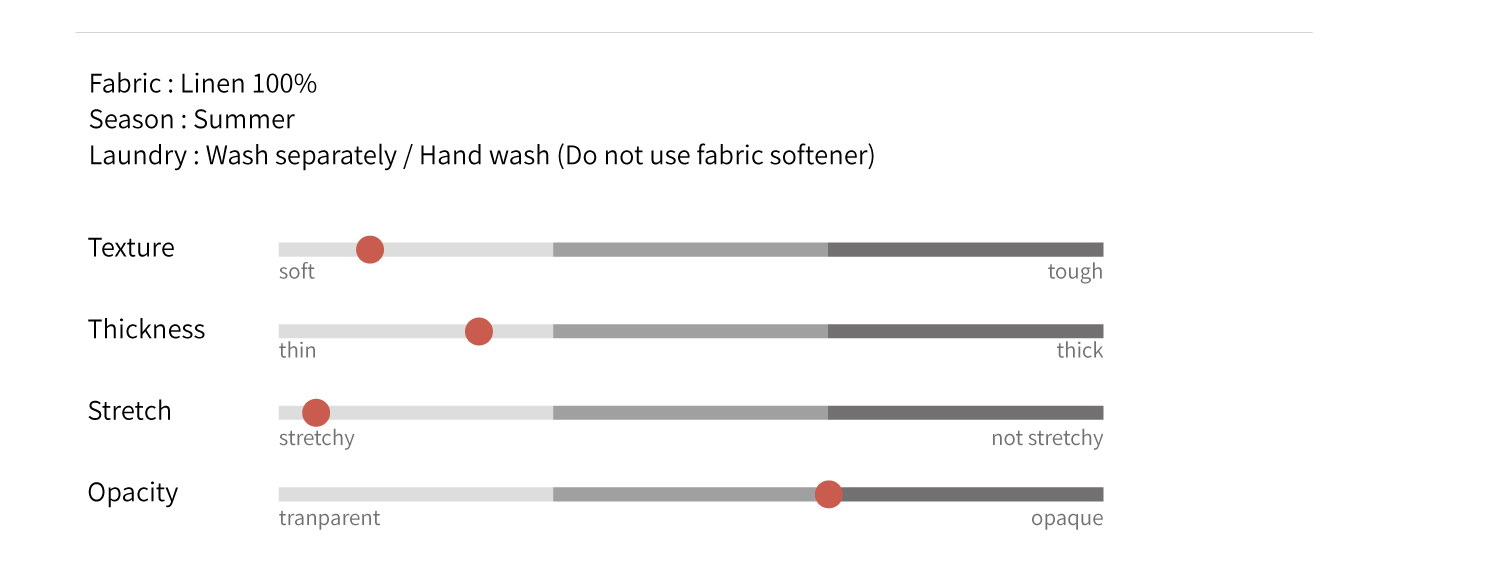Select the 'tough' label under the Texture slider
The width and height of the screenshot is (1500, 578).
[1075, 272]
